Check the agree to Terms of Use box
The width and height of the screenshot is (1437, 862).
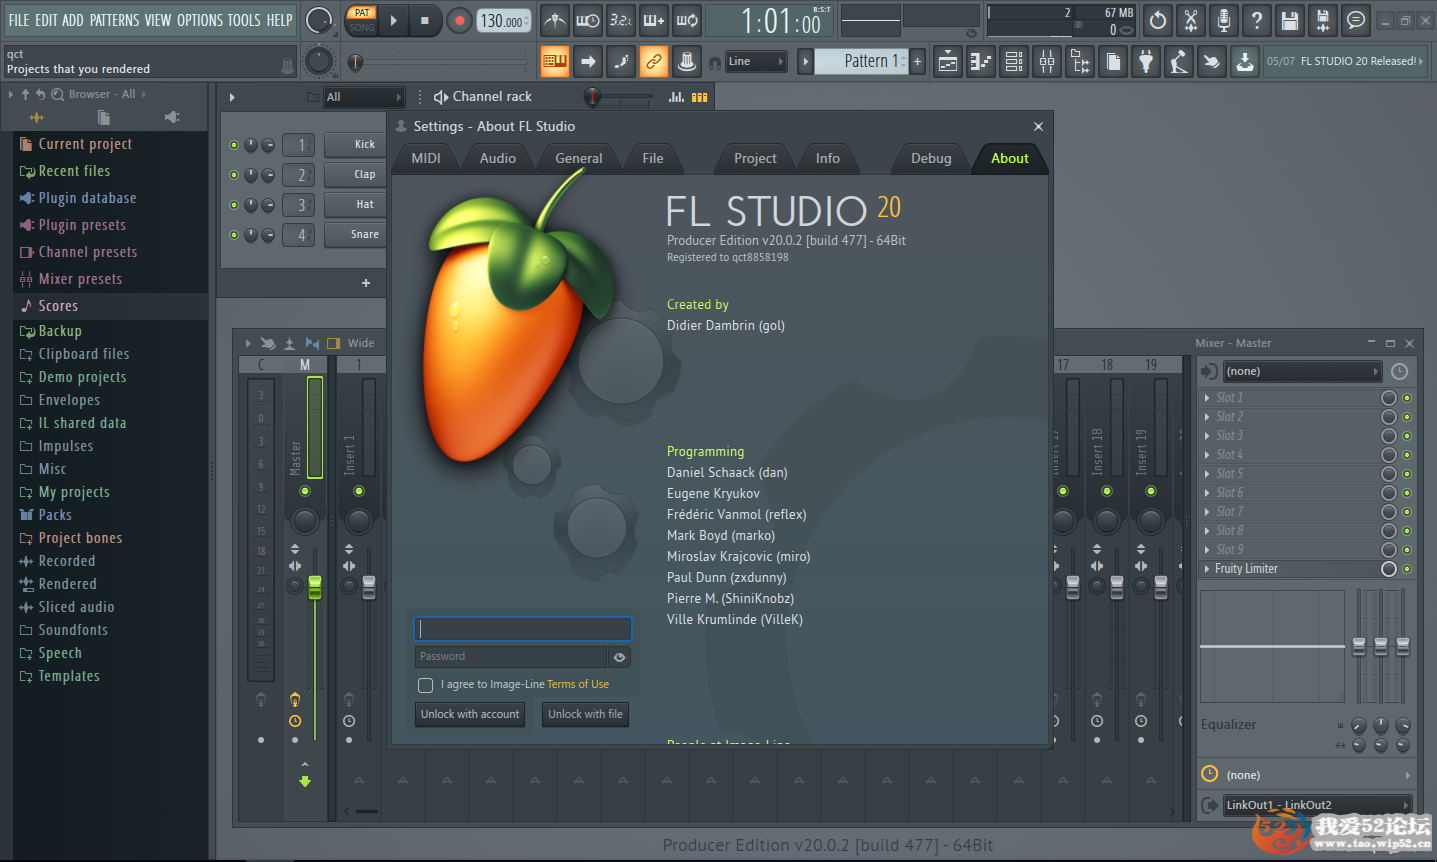(426, 685)
